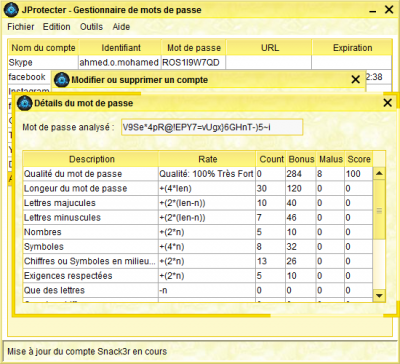Select the Lettres minuscules row

click(198, 218)
